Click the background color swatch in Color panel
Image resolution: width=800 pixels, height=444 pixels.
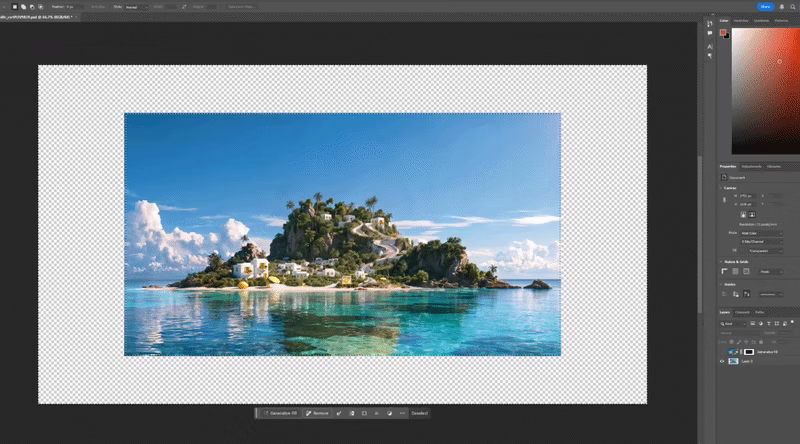coord(727,36)
